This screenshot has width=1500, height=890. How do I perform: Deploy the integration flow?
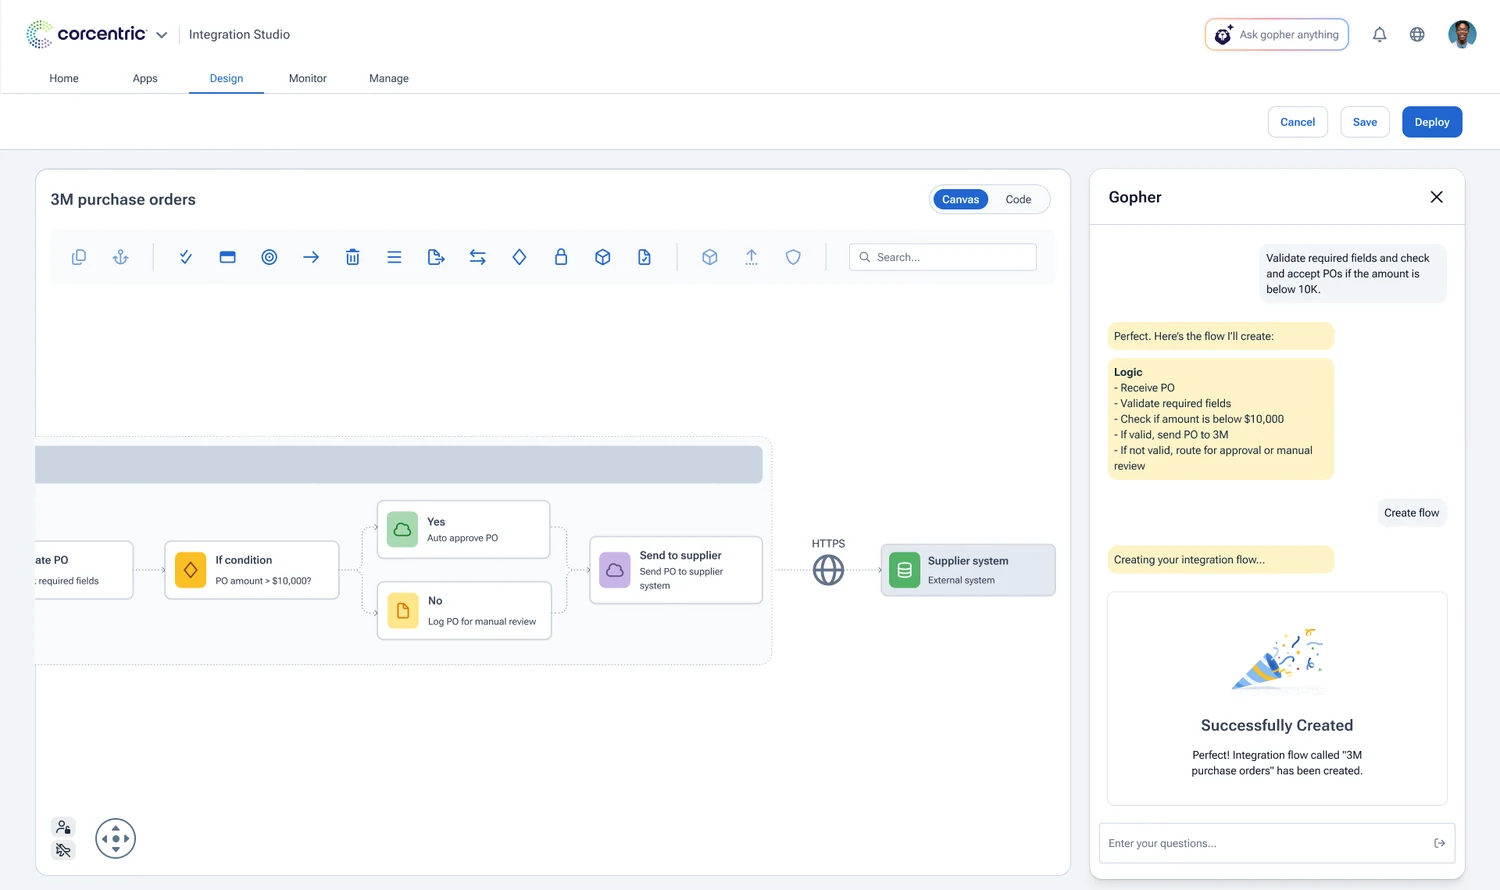pos(1432,122)
